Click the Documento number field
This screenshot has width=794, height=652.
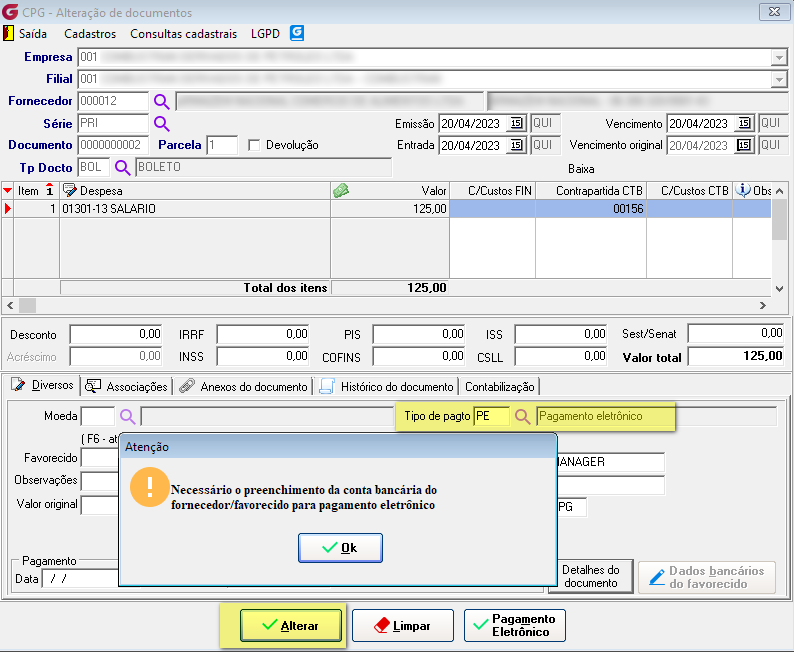click(113, 145)
